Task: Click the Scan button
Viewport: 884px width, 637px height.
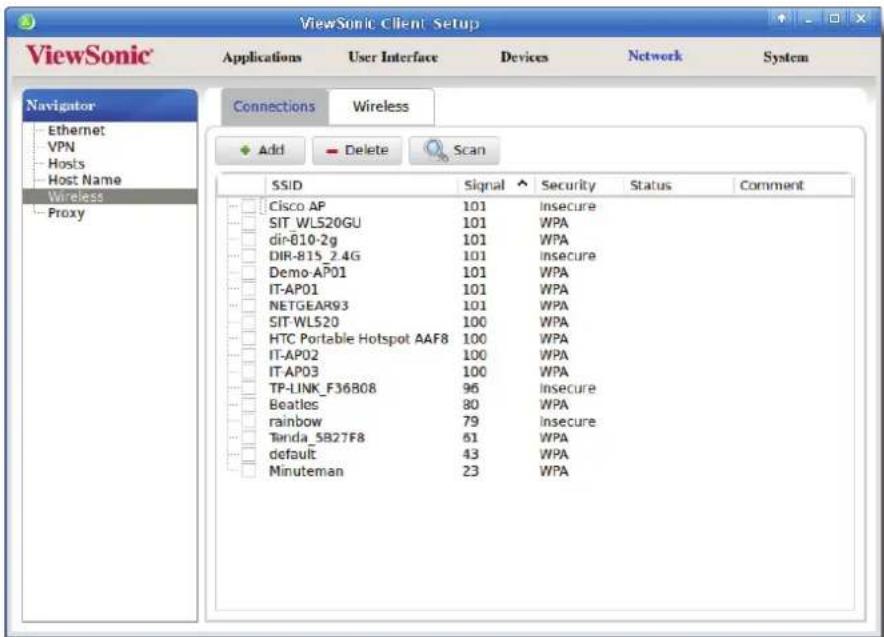Action: pyautogui.click(x=454, y=151)
